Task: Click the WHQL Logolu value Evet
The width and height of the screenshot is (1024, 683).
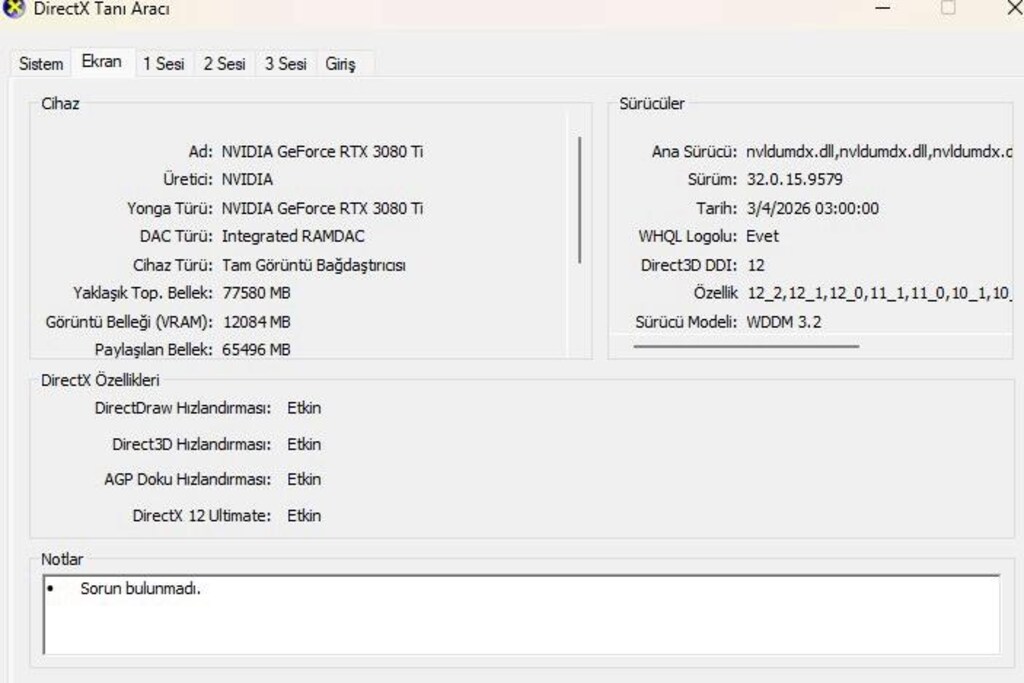Action: (x=762, y=236)
